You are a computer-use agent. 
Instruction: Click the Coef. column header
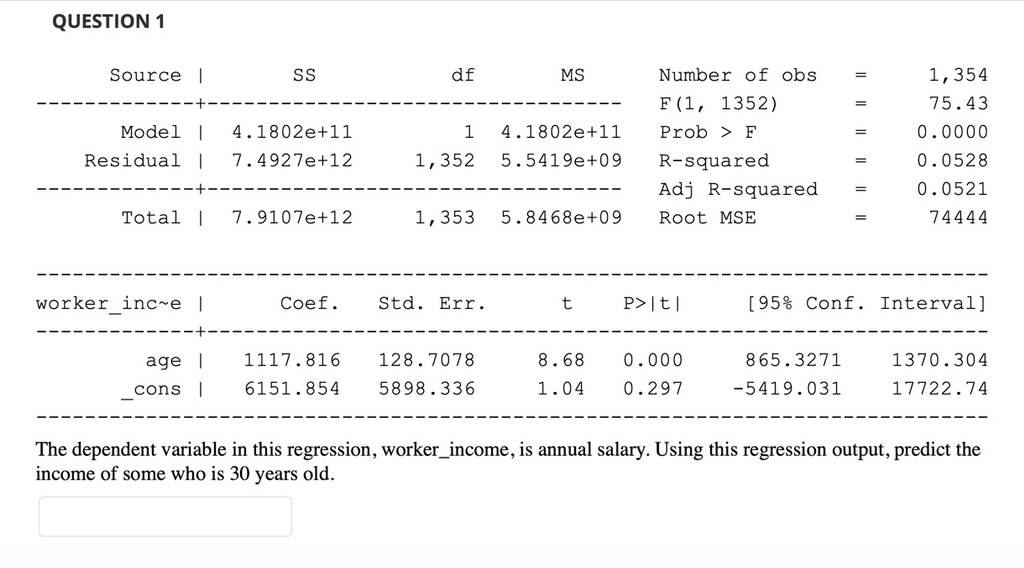point(310,303)
